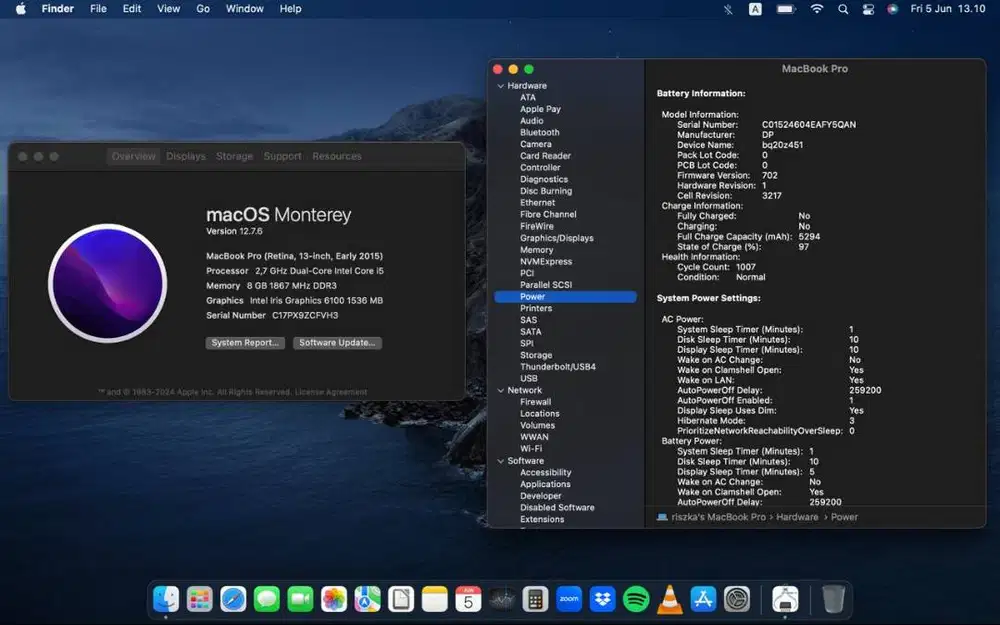Open Spotlight search in the menu bar
The height and width of the screenshot is (625, 1000).
coord(843,9)
